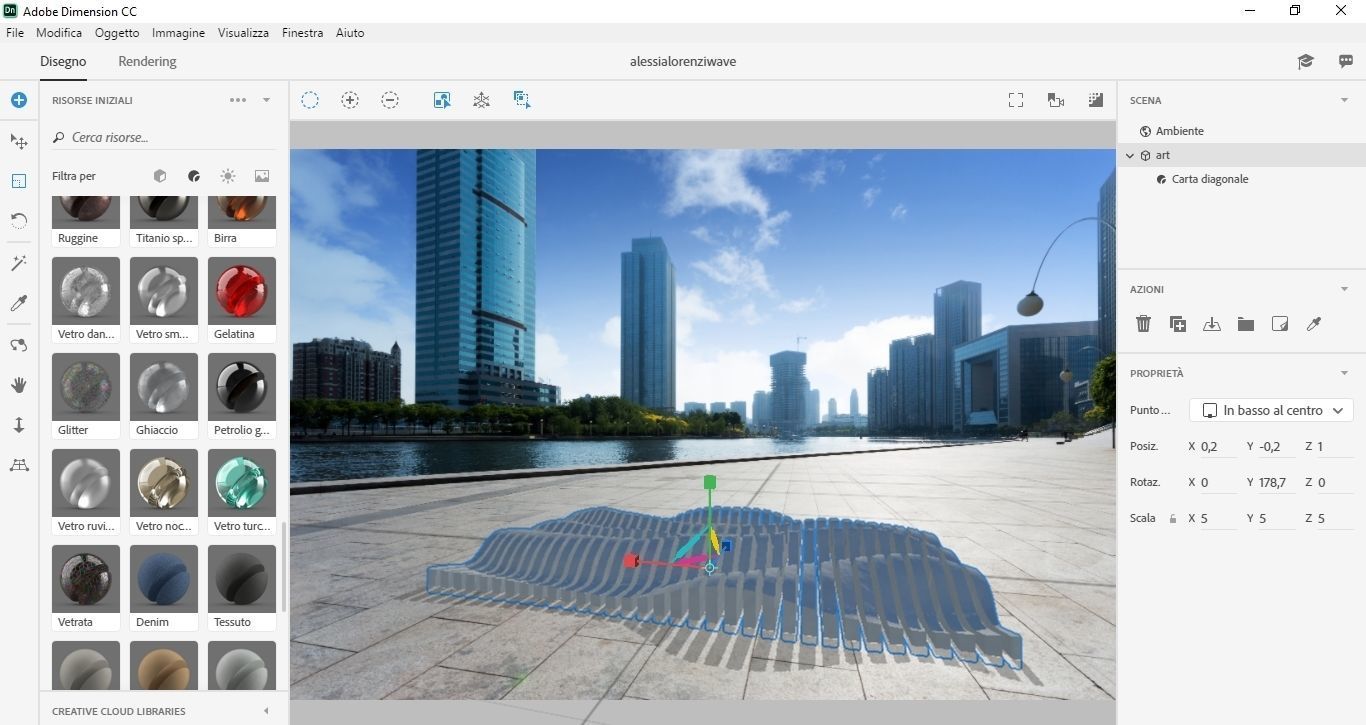Switch to the Rendering tab
1366x725 pixels.
(x=147, y=61)
